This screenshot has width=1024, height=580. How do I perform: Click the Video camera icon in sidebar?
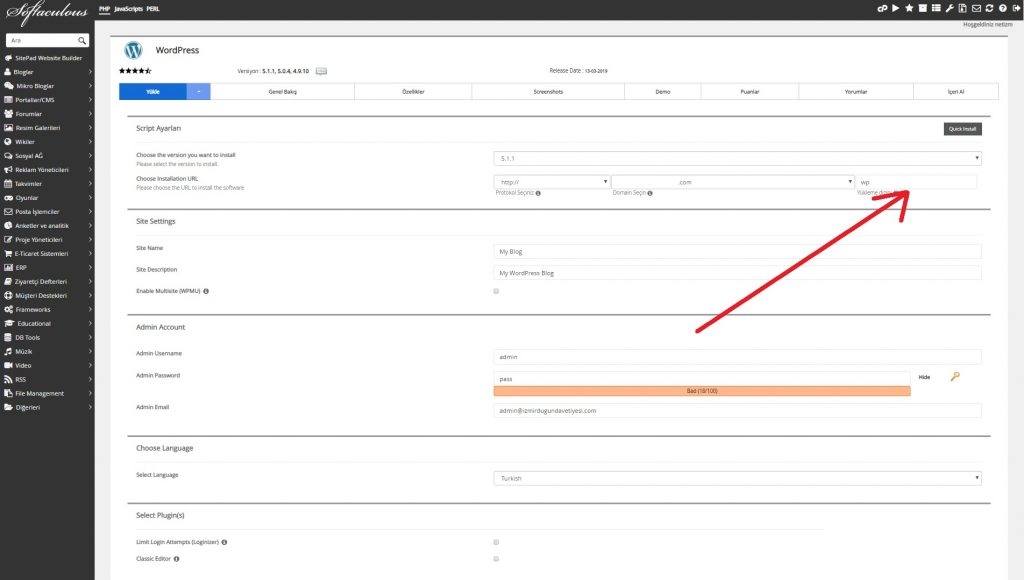(x=8, y=366)
